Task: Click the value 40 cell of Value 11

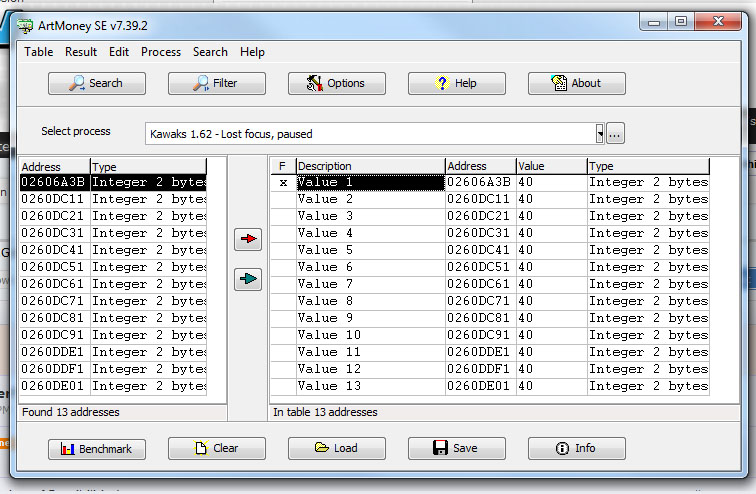Action: tap(552, 352)
